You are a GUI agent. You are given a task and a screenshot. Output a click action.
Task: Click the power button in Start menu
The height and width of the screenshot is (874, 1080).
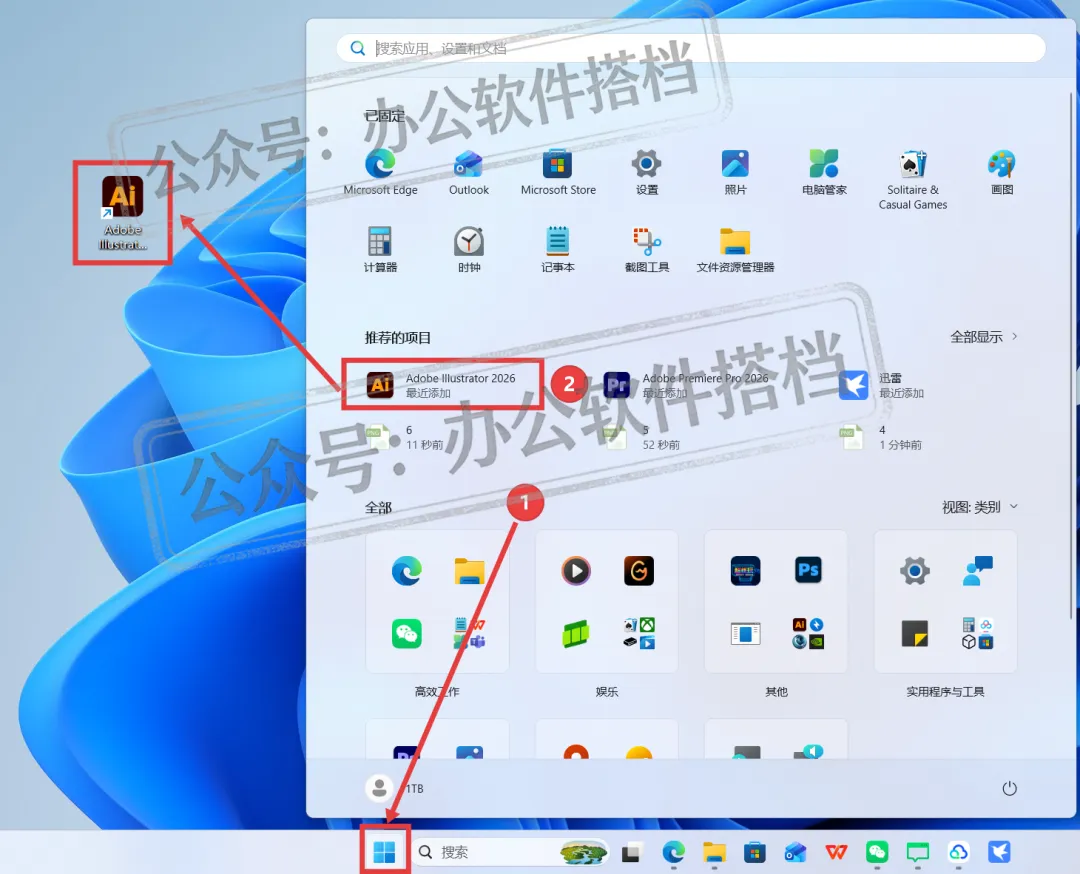tap(1009, 789)
